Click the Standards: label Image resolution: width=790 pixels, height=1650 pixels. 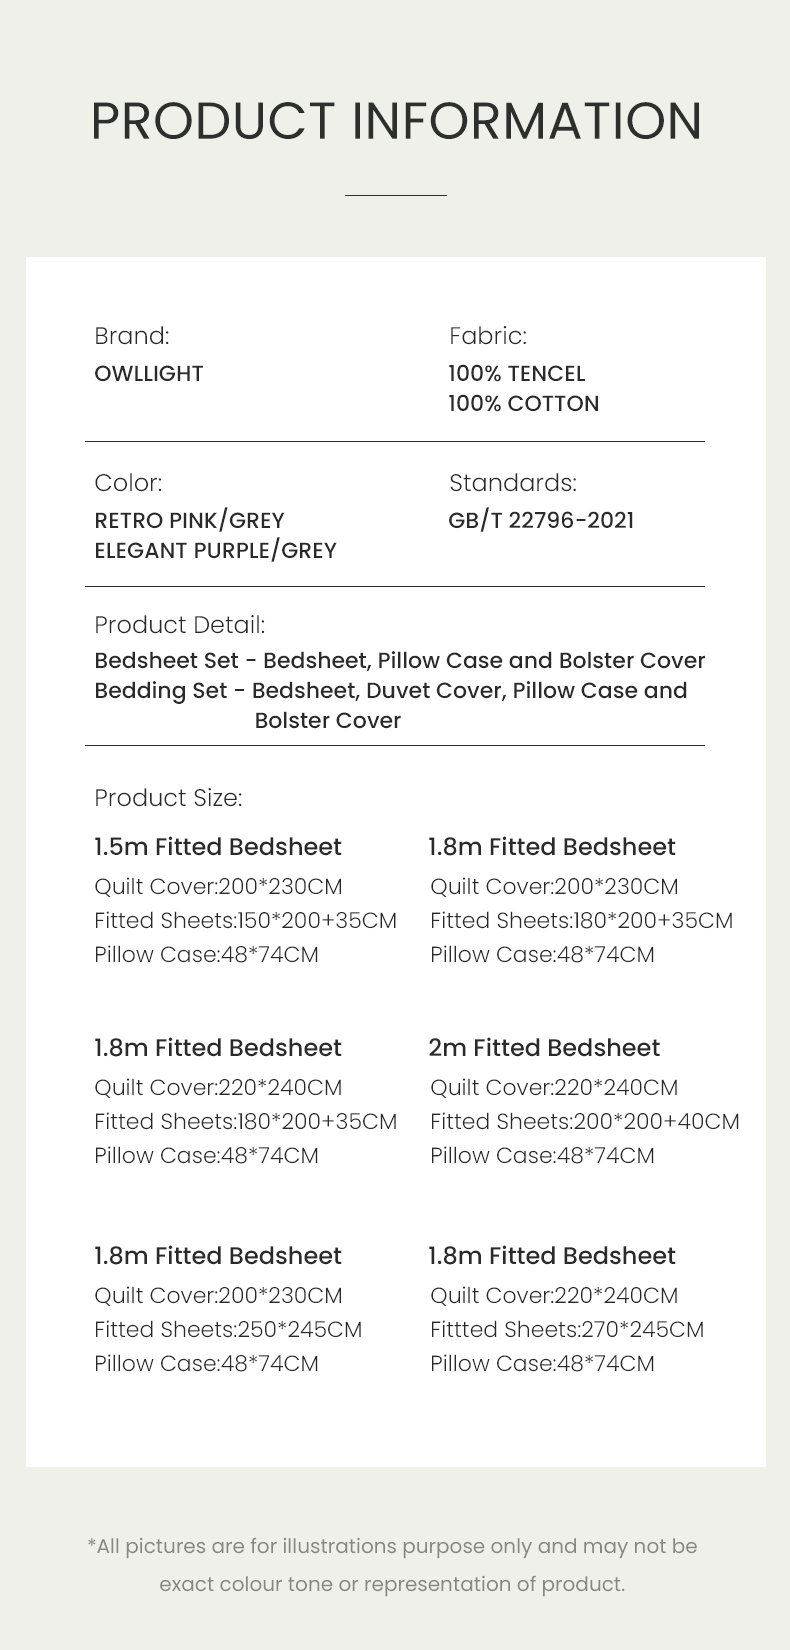click(x=513, y=483)
